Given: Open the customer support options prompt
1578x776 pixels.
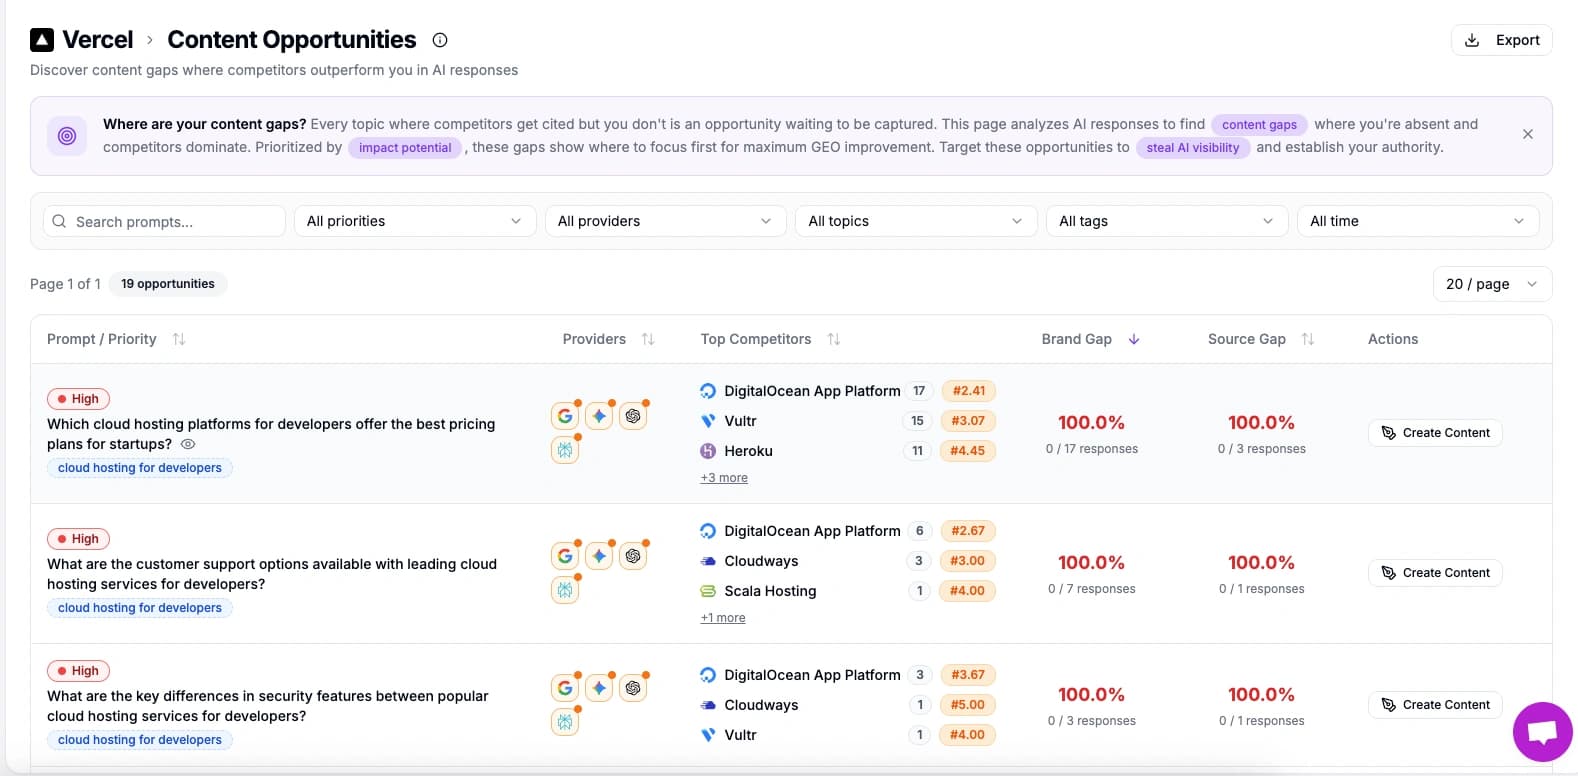Looking at the screenshot, I should 272,574.
